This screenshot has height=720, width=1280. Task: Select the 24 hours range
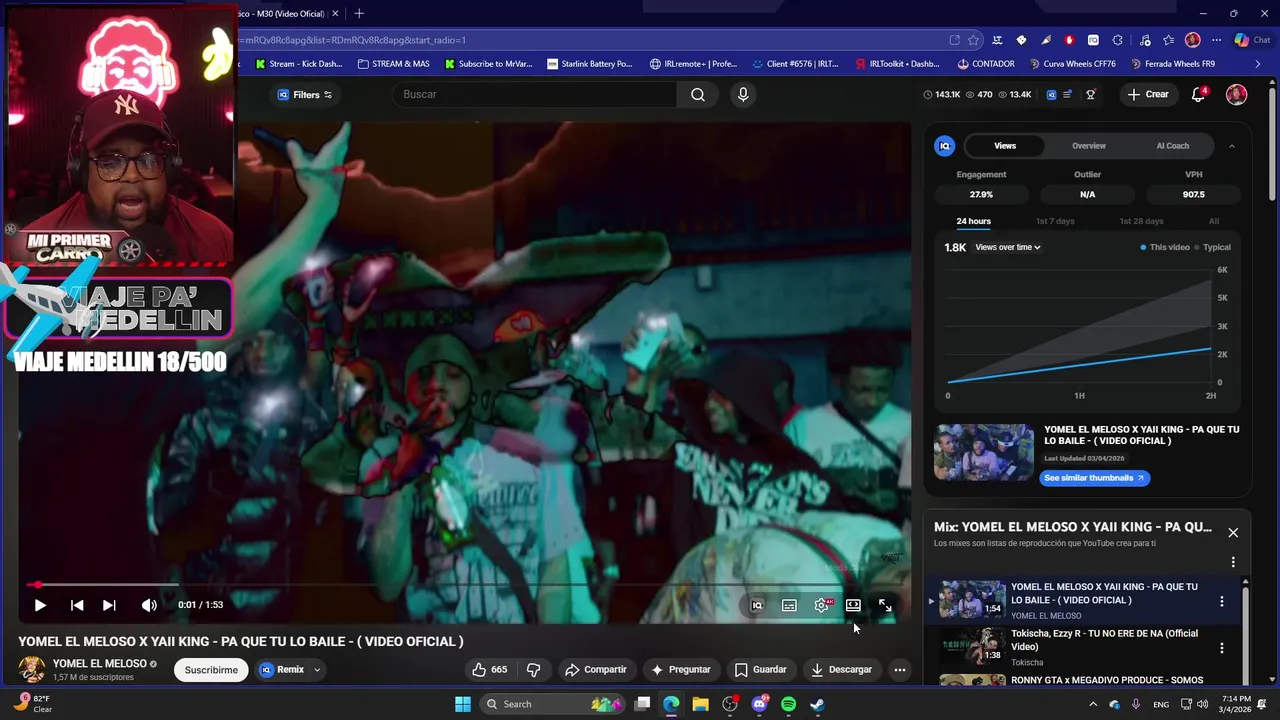(x=973, y=221)
